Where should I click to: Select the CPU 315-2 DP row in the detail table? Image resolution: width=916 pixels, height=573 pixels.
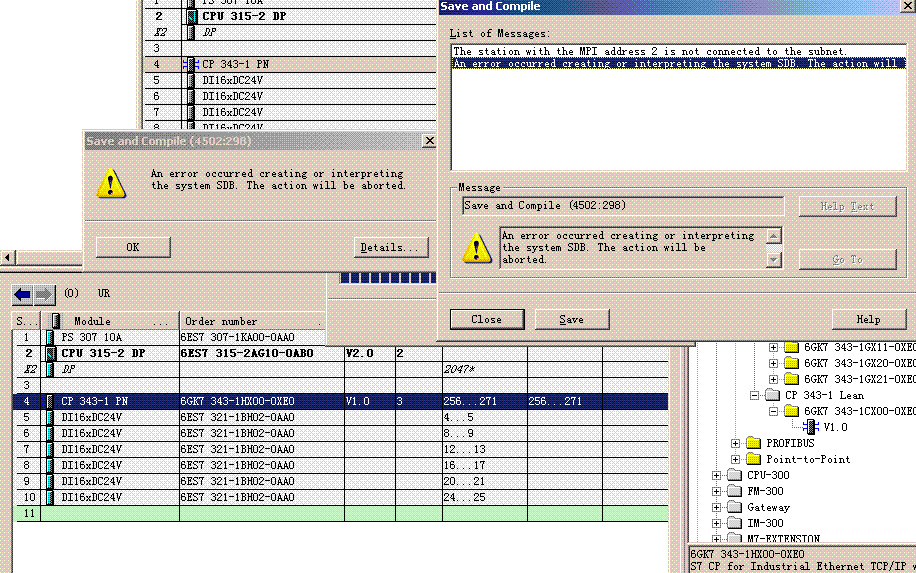click(x=341, y=353)
